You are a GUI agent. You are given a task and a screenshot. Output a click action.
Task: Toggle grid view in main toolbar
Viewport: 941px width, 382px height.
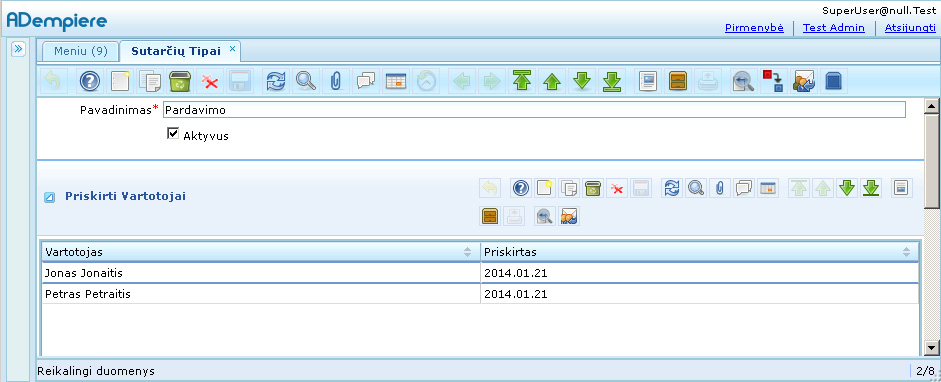395,81
